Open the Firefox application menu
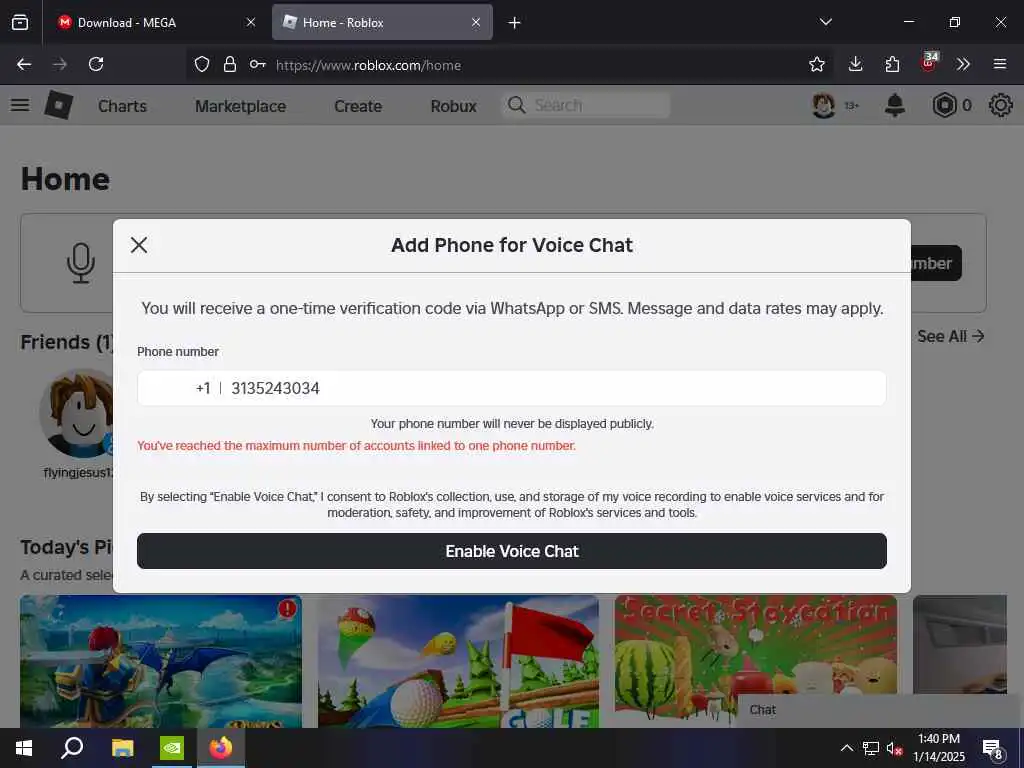1024x768 pixels. 1000,64
